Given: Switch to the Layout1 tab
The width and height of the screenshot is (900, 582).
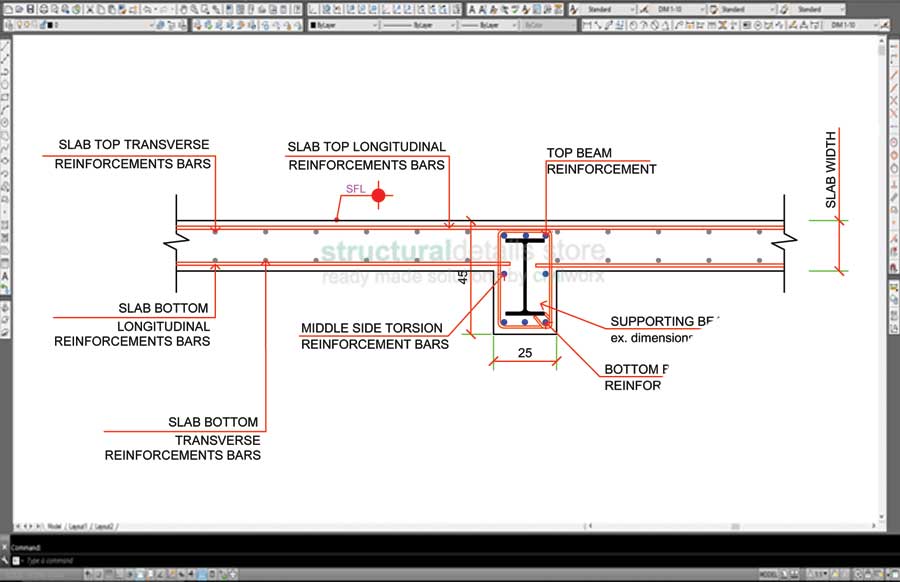Looking at the screenshot, I should point(78,525).
